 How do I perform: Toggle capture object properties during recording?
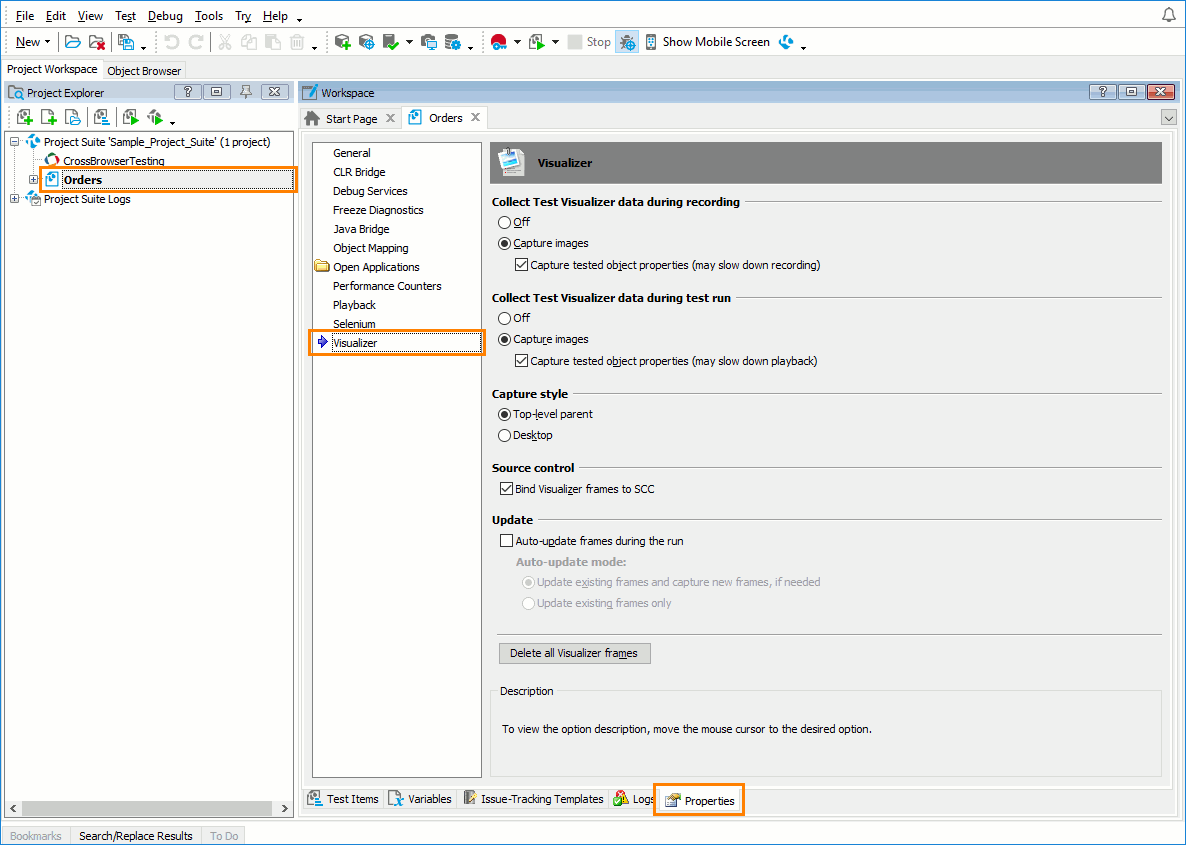click(x=521, y=266)
